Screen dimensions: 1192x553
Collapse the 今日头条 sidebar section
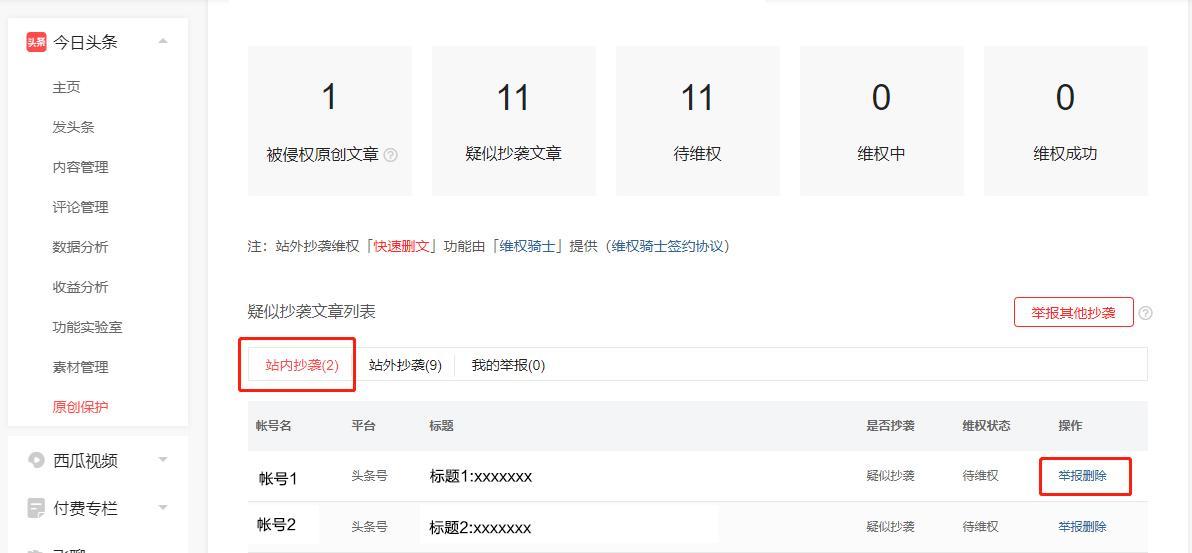coord(163,42)
